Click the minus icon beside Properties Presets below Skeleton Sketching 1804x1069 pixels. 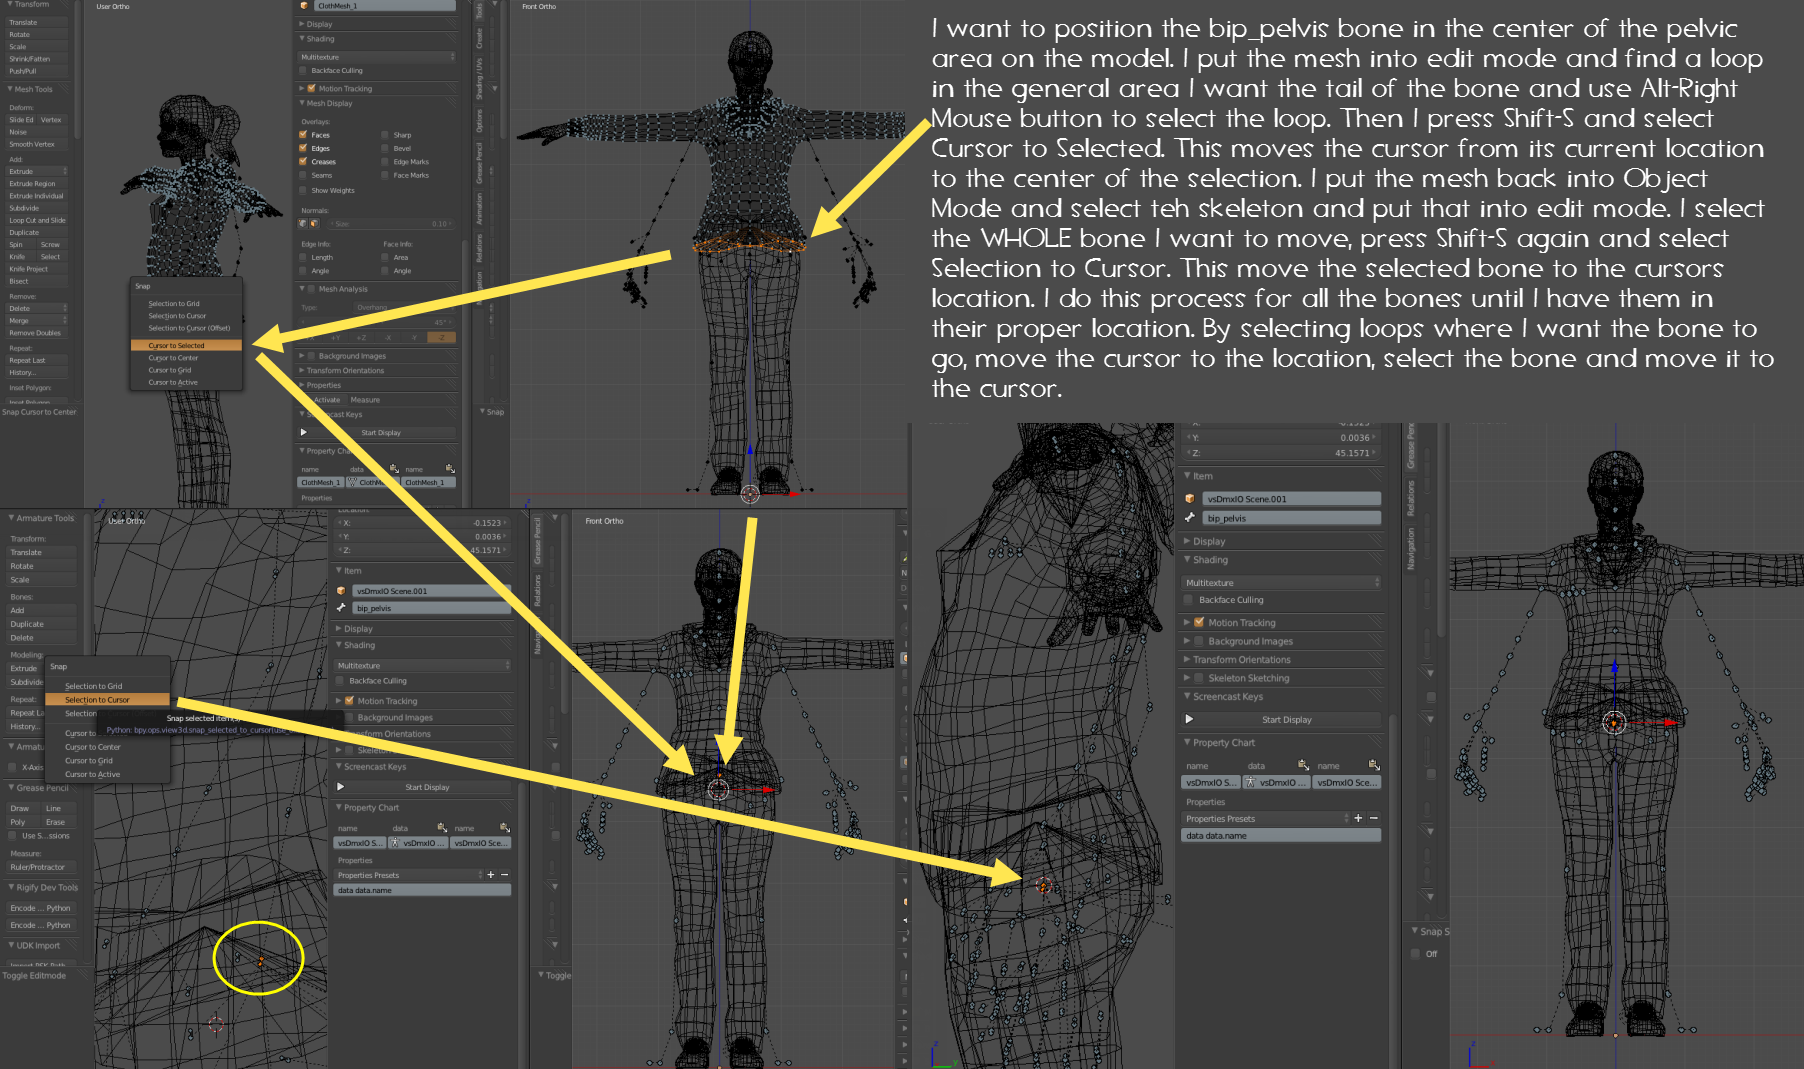tap(1374, 818)
